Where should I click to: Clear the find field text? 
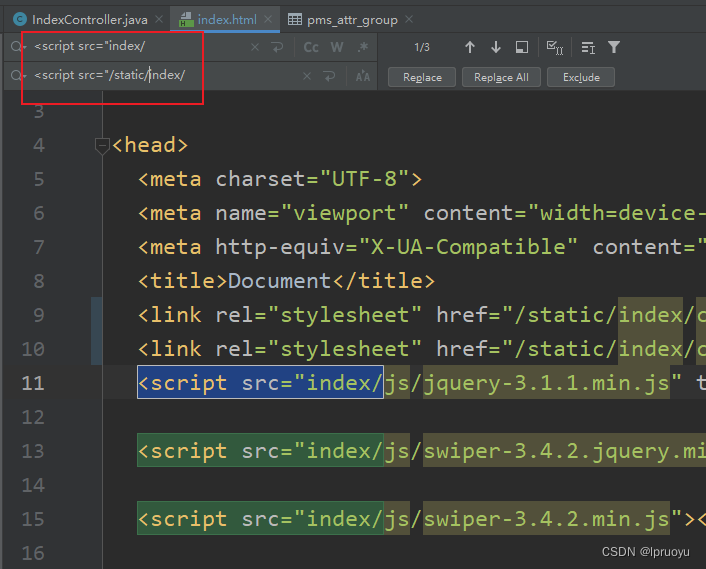pyautogui.click(x=255, y=47)
